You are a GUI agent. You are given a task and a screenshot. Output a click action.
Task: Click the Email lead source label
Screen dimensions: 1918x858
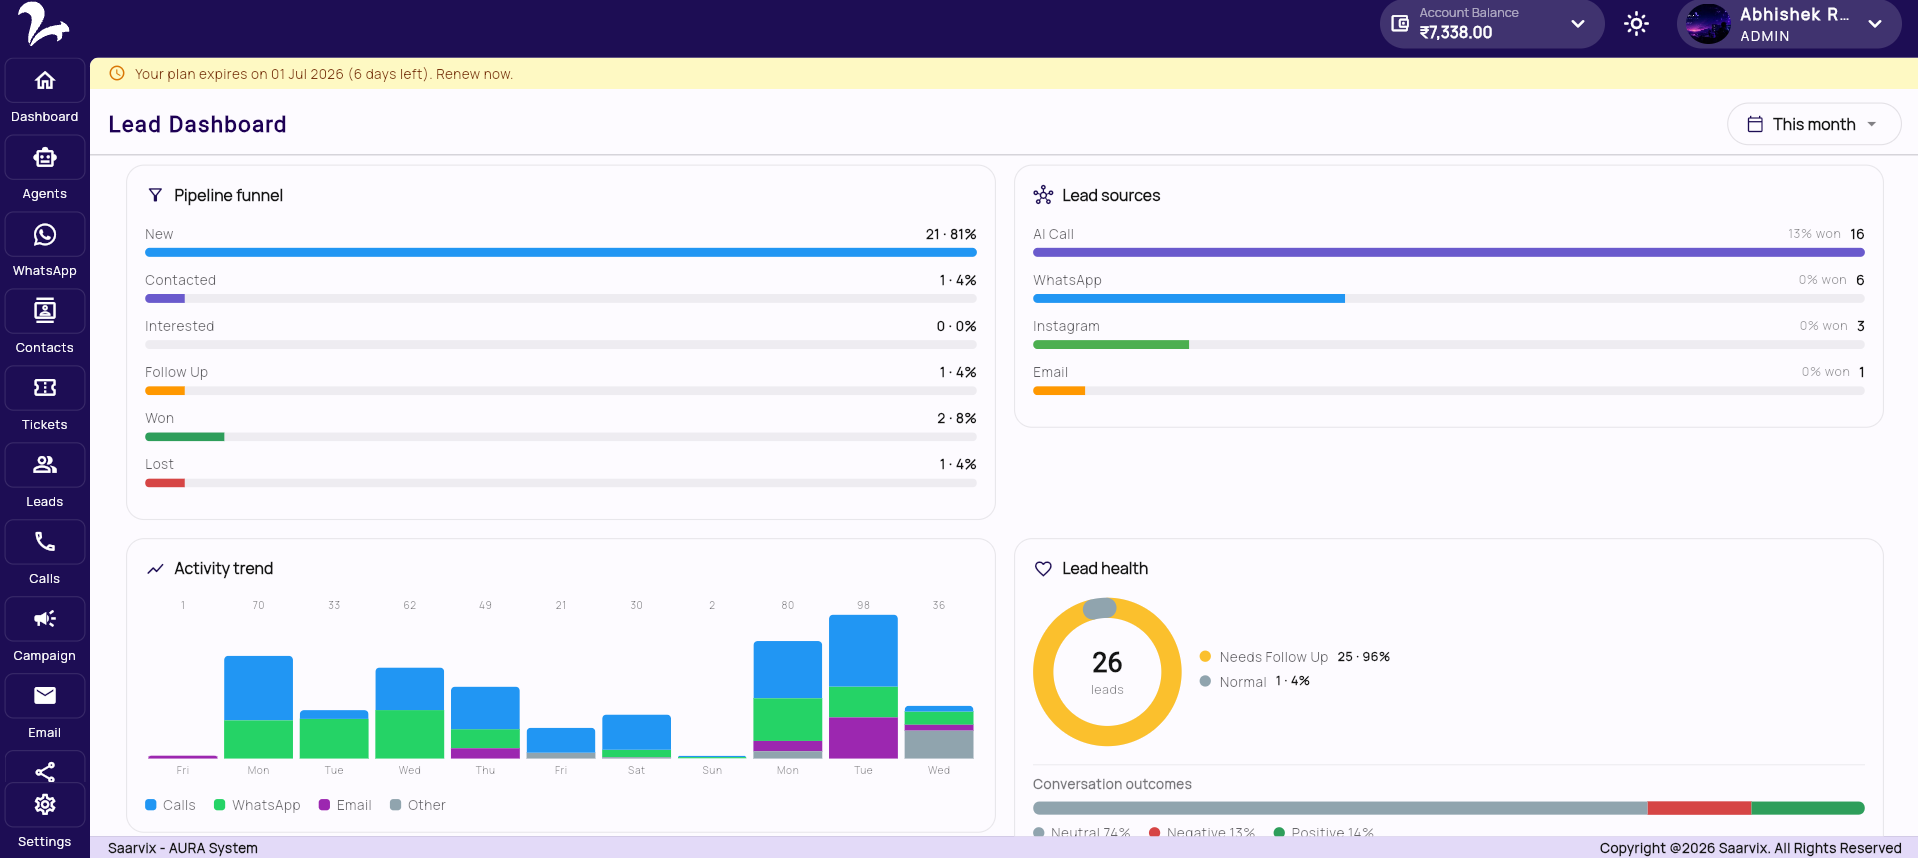[1050, 372]
